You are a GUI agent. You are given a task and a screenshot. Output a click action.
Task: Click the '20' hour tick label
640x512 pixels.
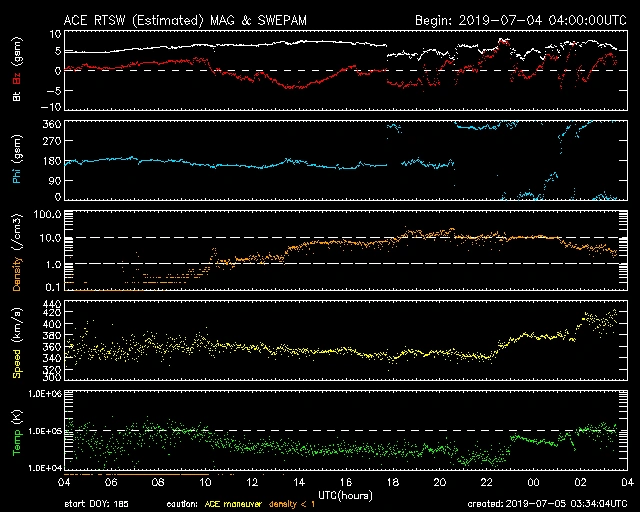[x=440, y=483]
